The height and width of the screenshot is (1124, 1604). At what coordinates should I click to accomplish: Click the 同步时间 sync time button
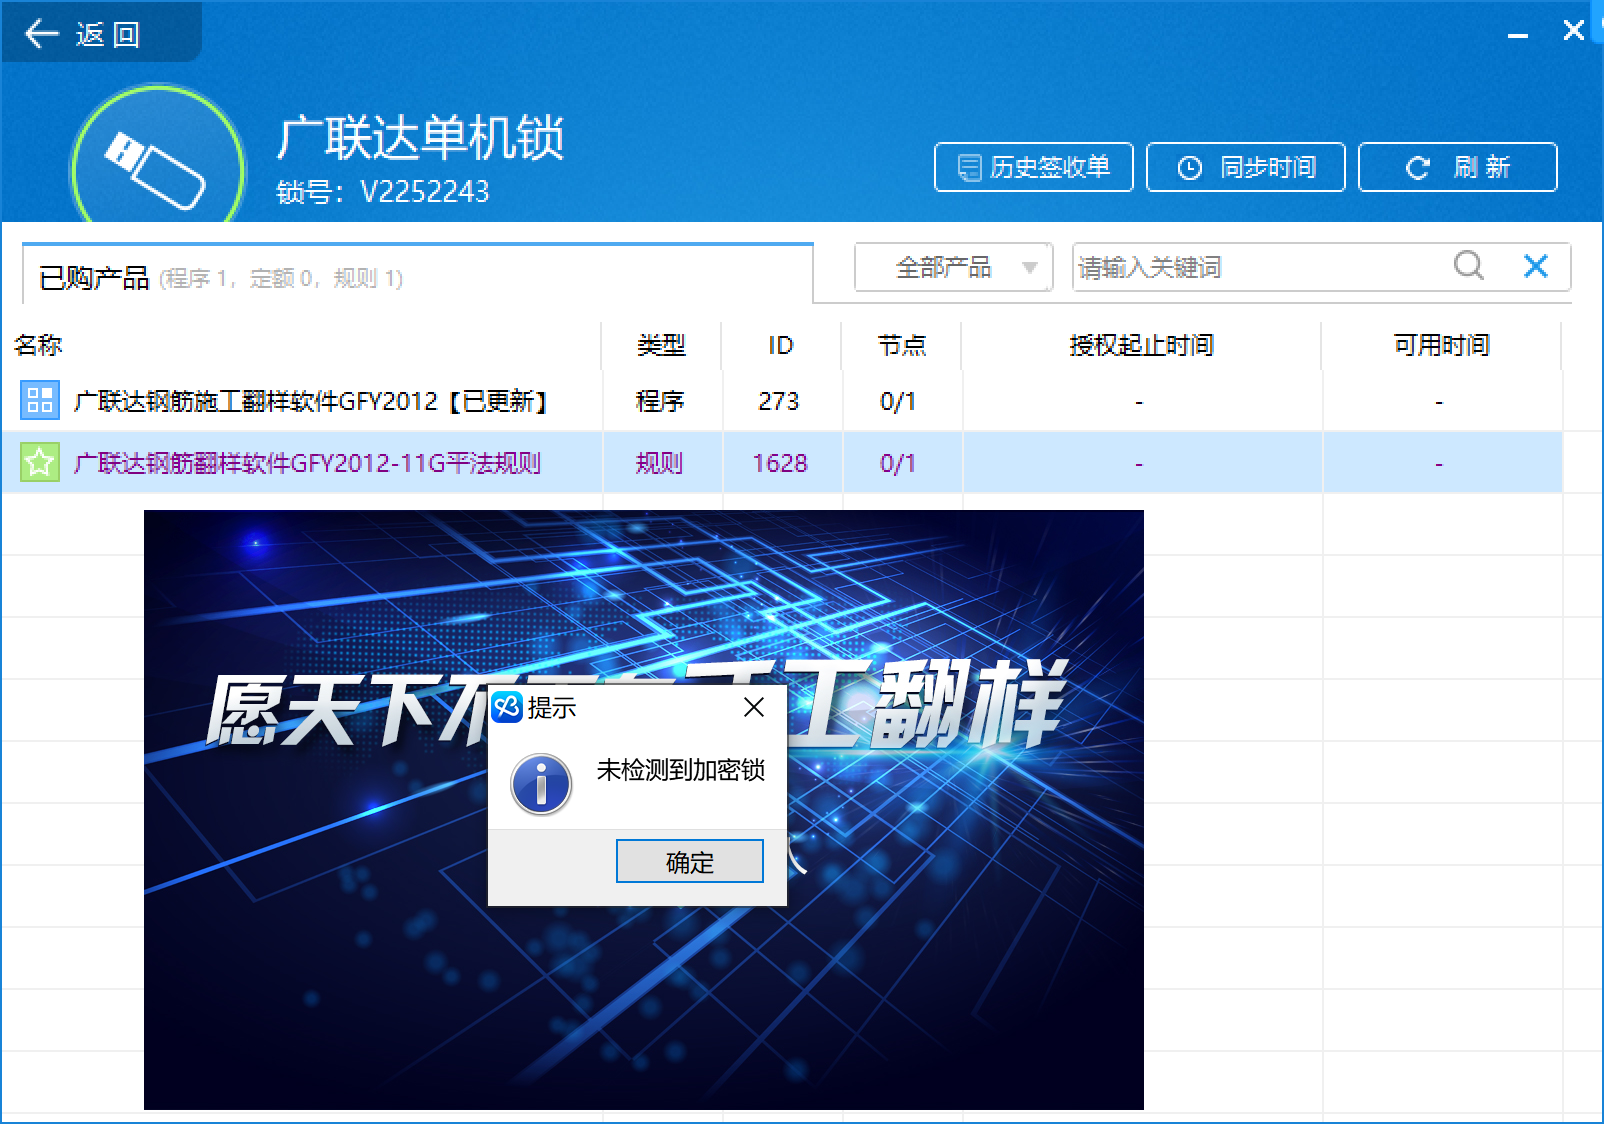(1246, 167)
